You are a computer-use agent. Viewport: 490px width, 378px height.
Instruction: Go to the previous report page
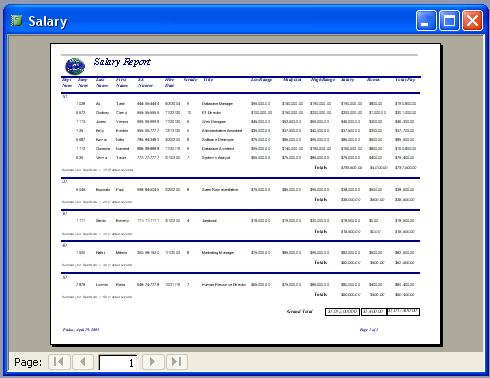pos(82,362)
